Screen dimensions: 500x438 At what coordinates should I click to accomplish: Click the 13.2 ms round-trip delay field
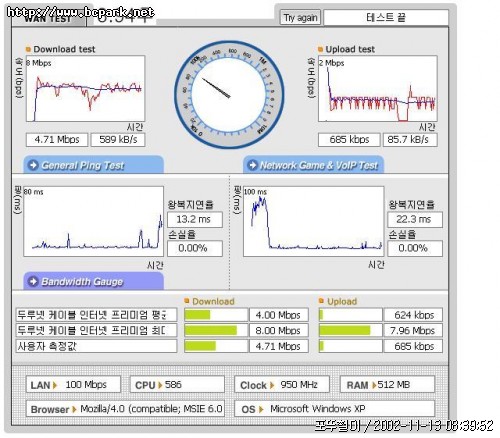point(195,220)
